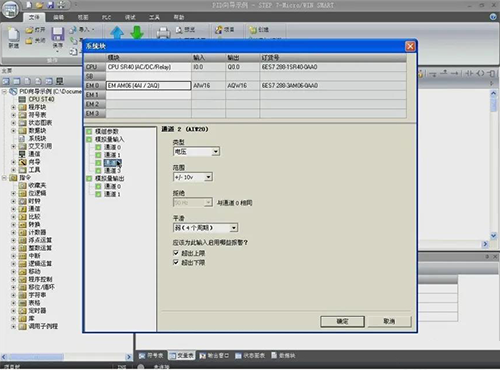Toggle the 超出上限 alarm checkbox
Image resolution: width=500 pixels, height=370 pixels.
(176, 253)
